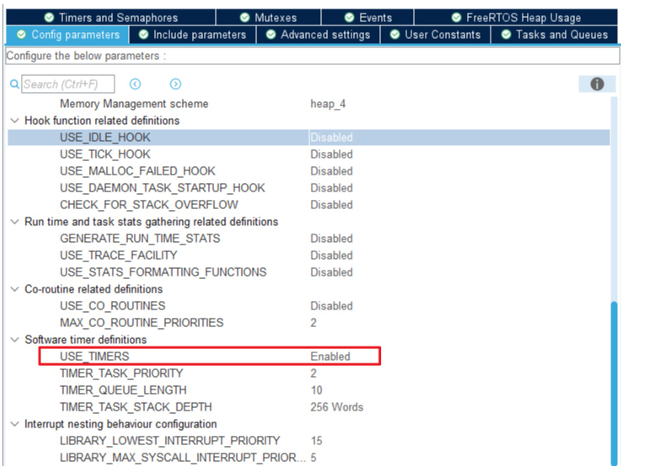
Task: Open the Tasks and Queues tab
Action: 554,35
